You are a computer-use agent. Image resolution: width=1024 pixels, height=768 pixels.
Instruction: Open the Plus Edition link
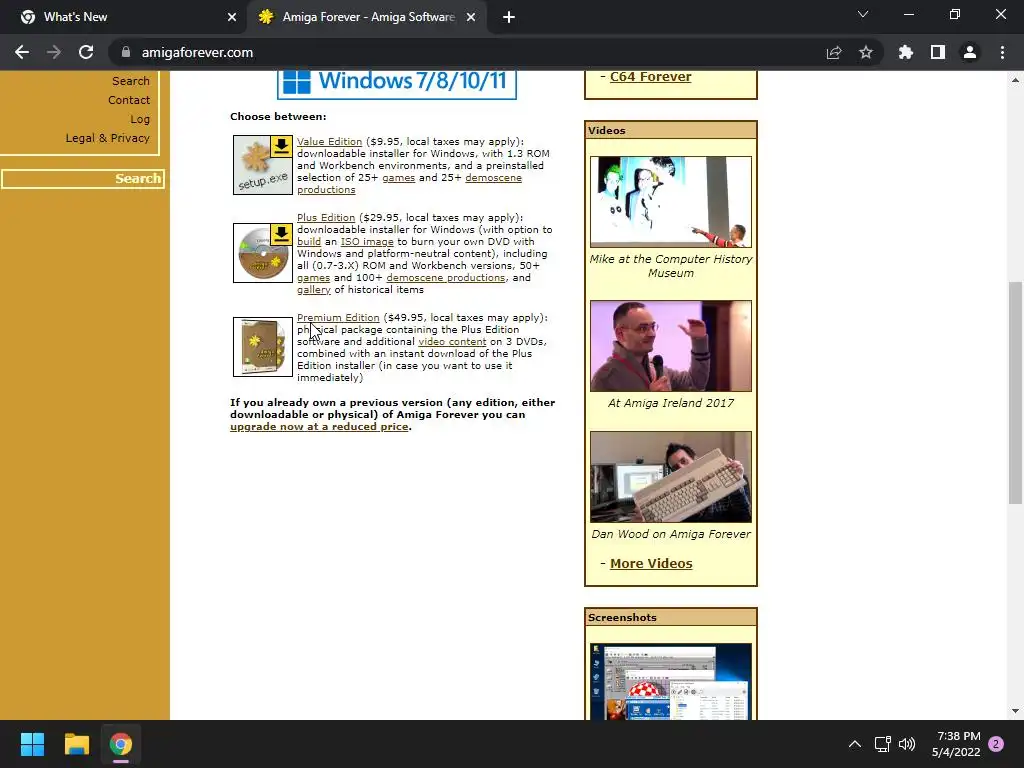326,217
